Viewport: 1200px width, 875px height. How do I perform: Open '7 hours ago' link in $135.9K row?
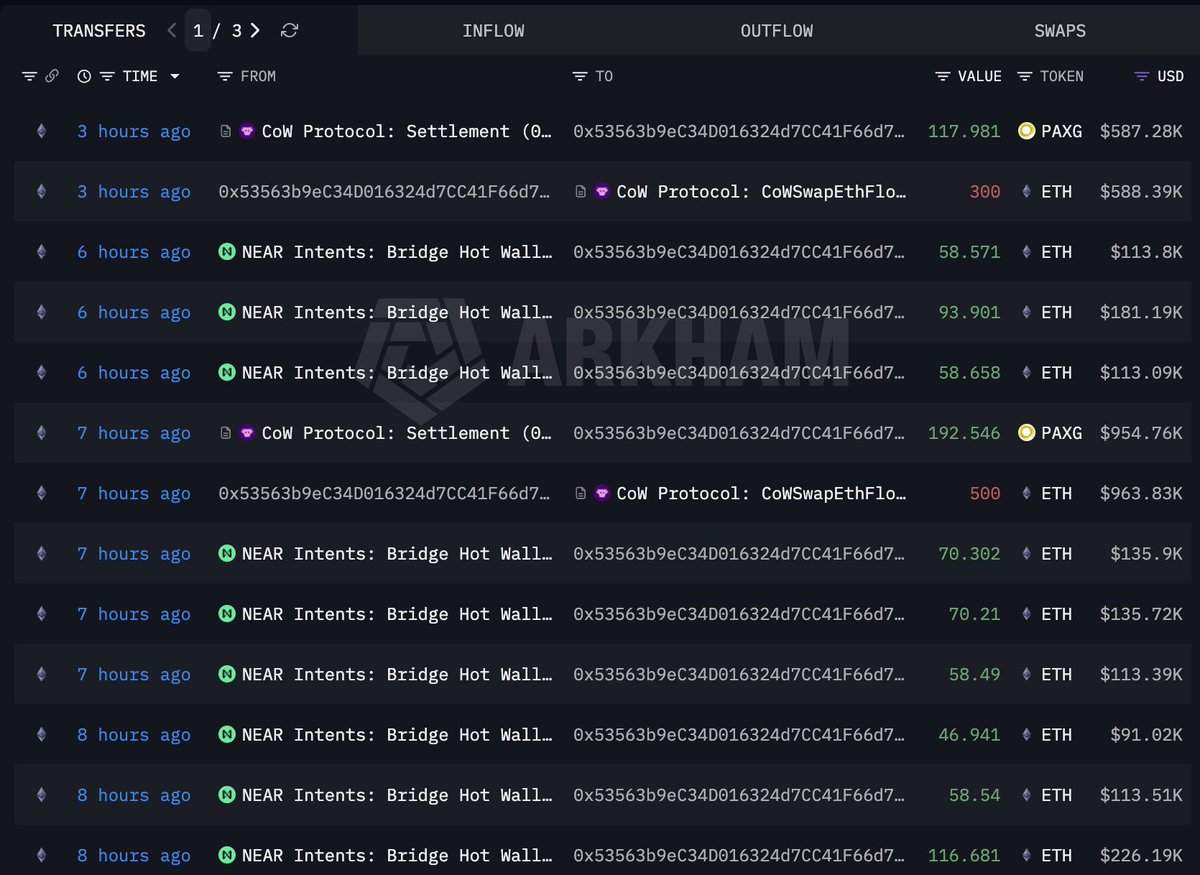pos(134,553)
